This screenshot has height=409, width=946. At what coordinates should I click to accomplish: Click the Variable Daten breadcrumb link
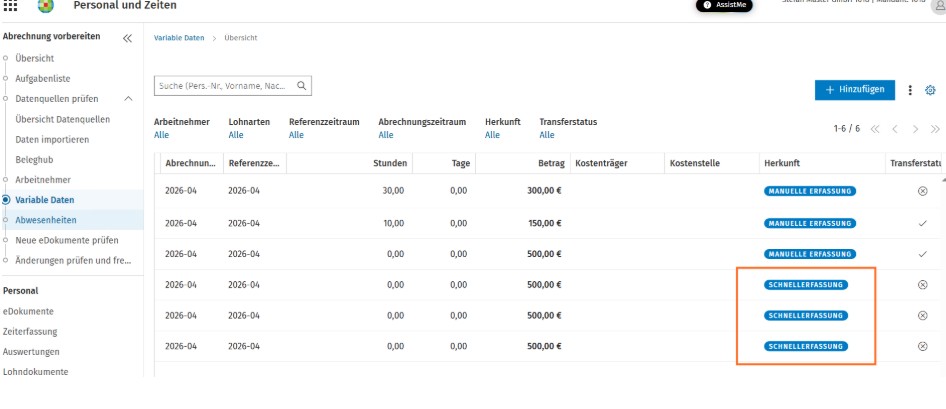coord(179,37)
